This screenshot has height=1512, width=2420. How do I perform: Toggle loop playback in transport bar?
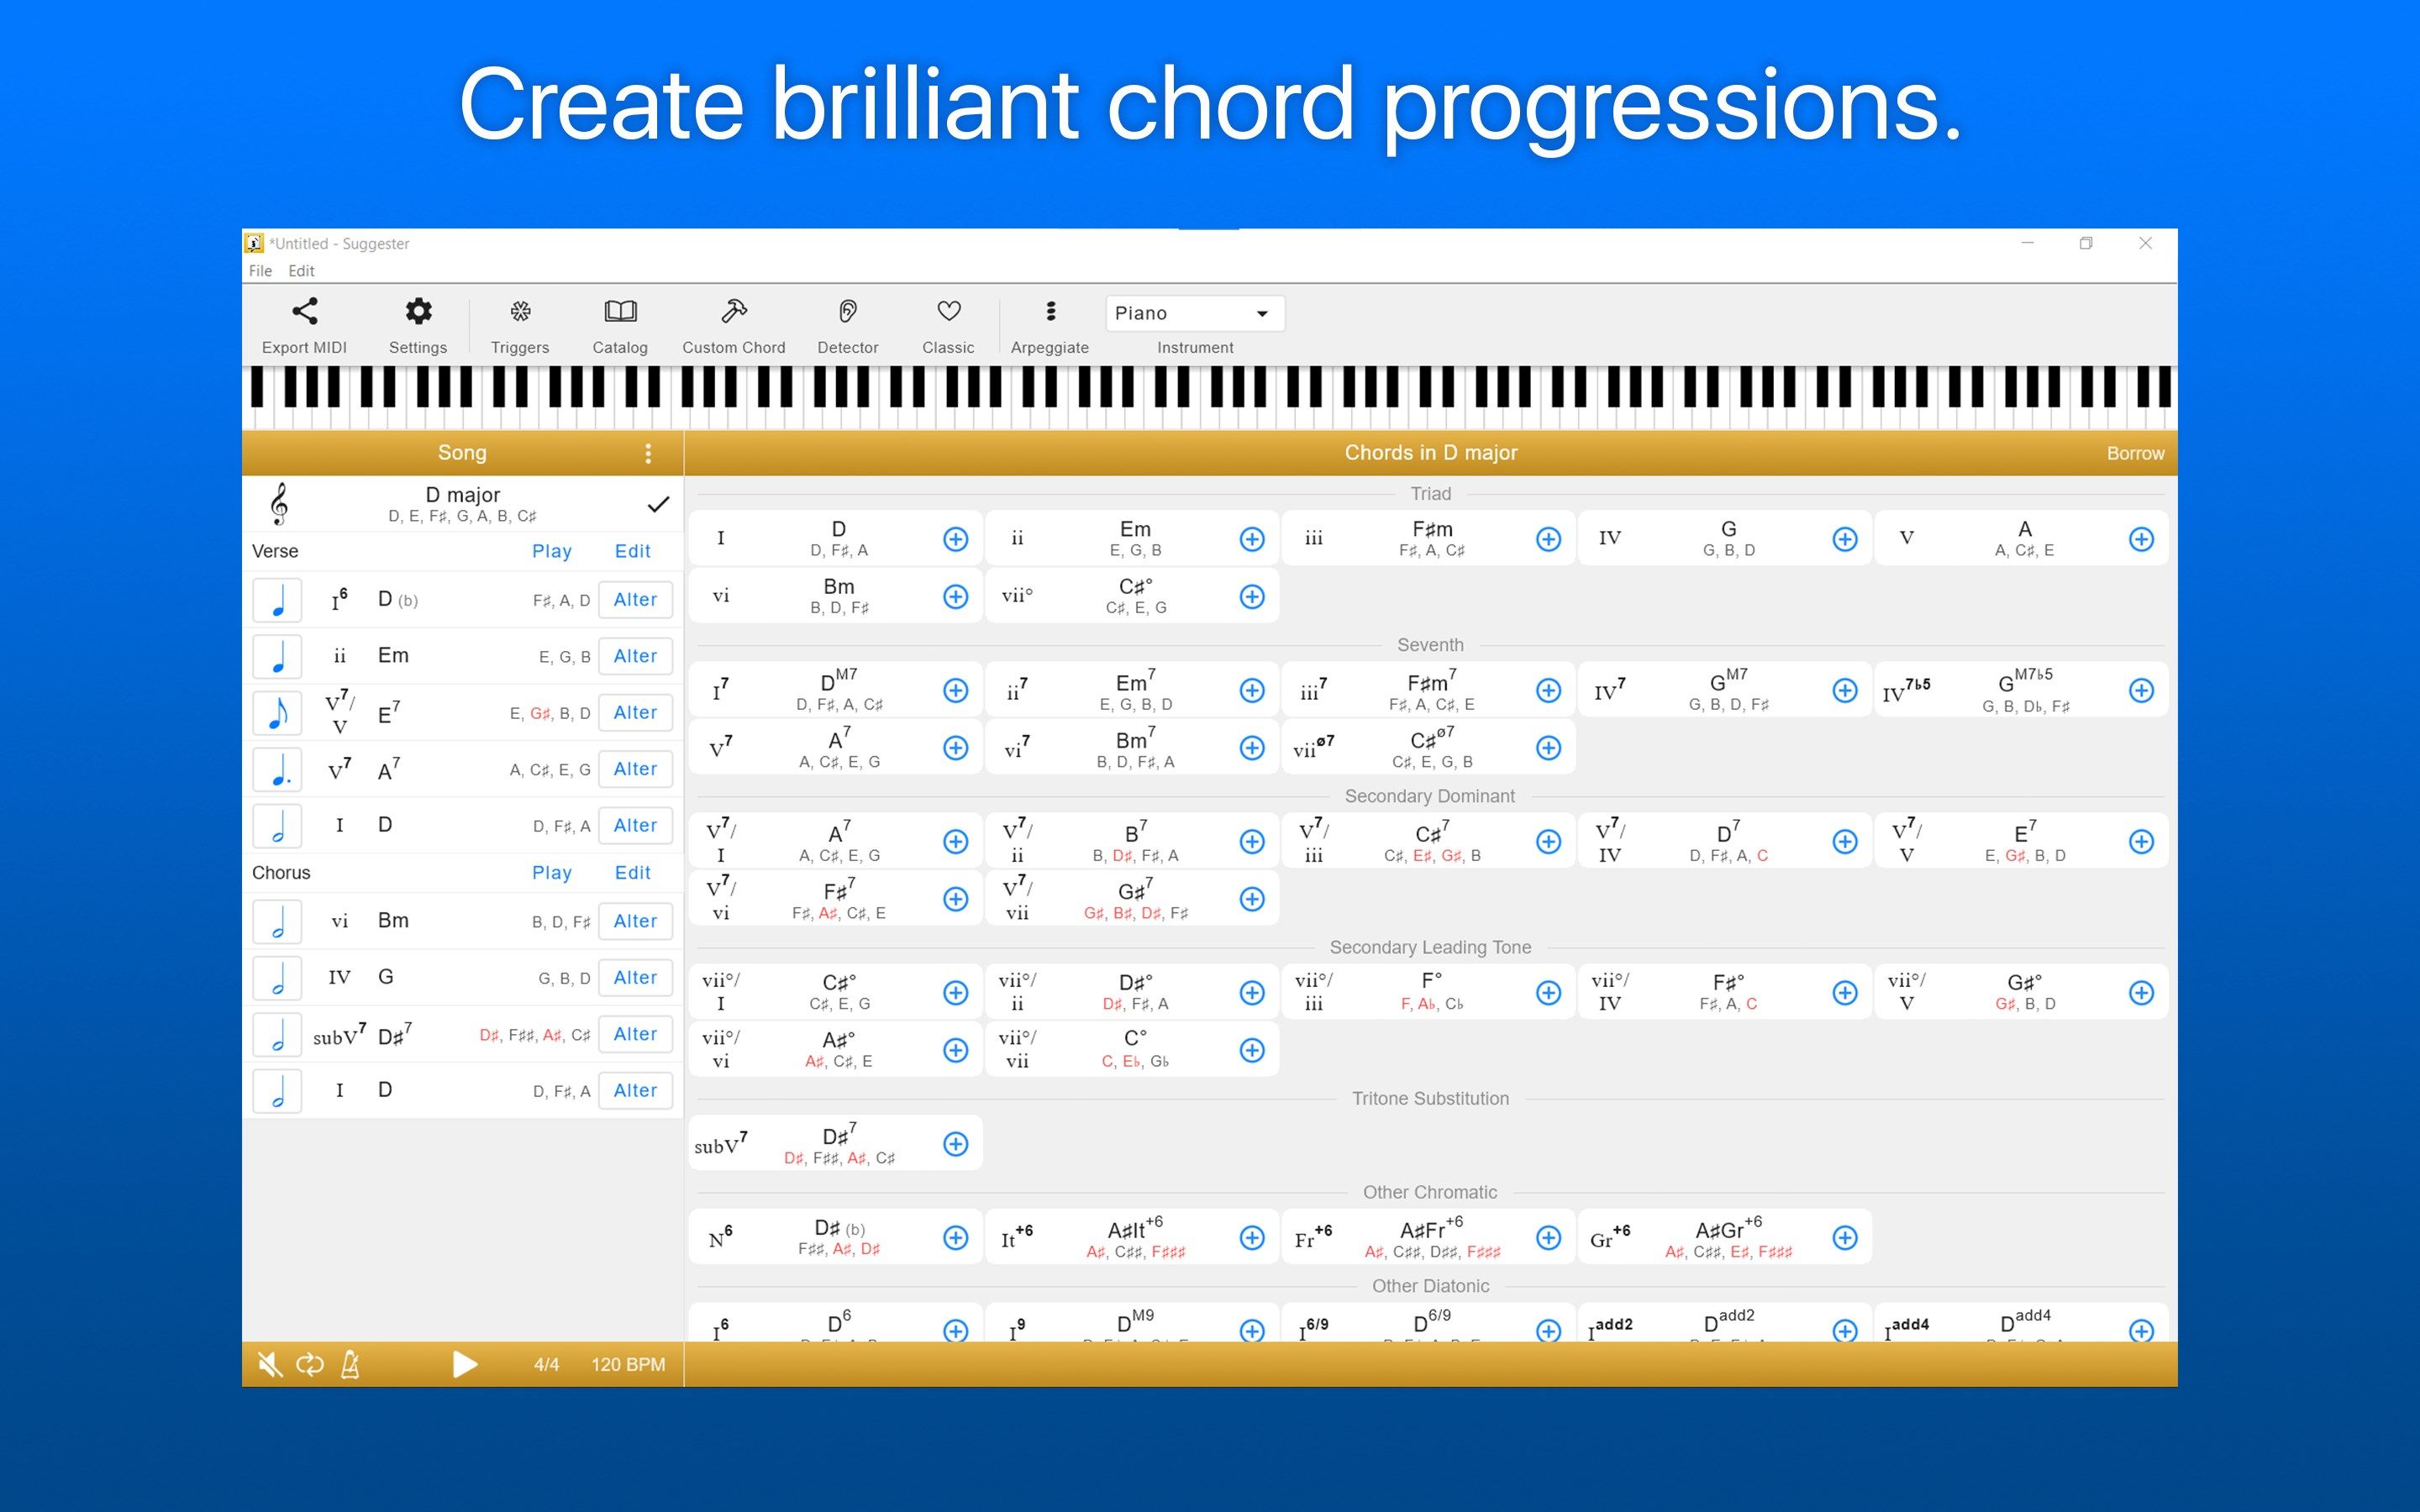(x=310, y=1364)
